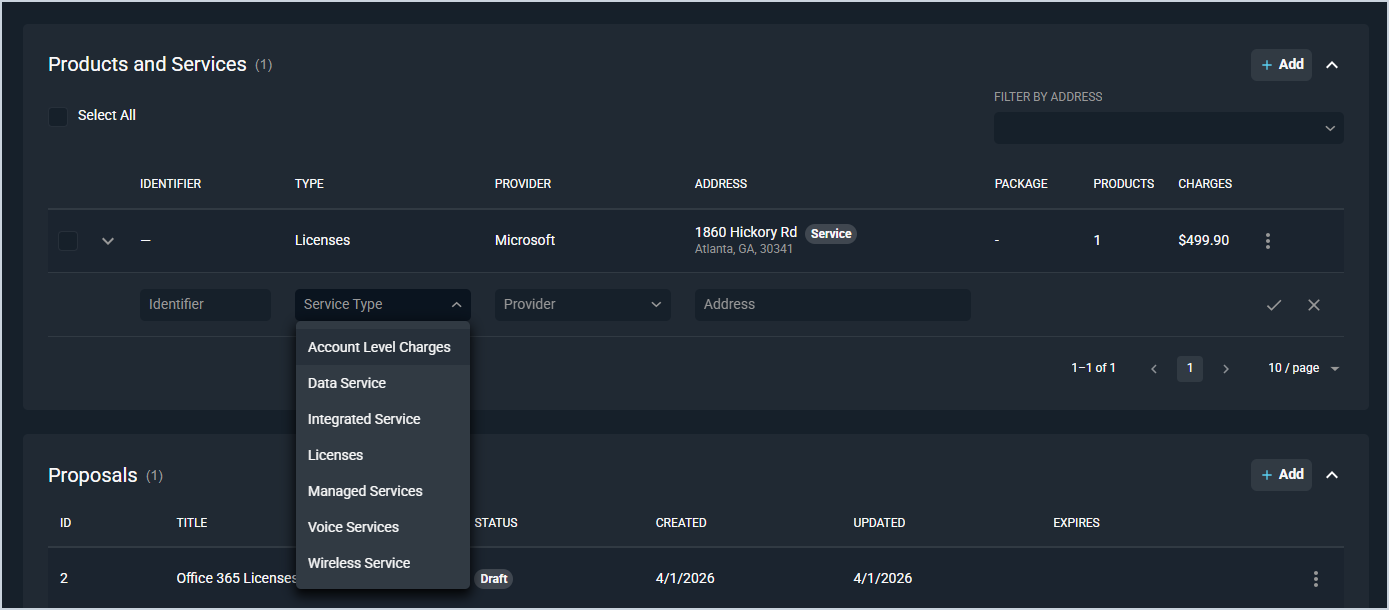The height and width of the screenshot is (610, 1389).
Task: Open three-dot menu for Microsoft Licenses row
Action: pos(1268,241)
